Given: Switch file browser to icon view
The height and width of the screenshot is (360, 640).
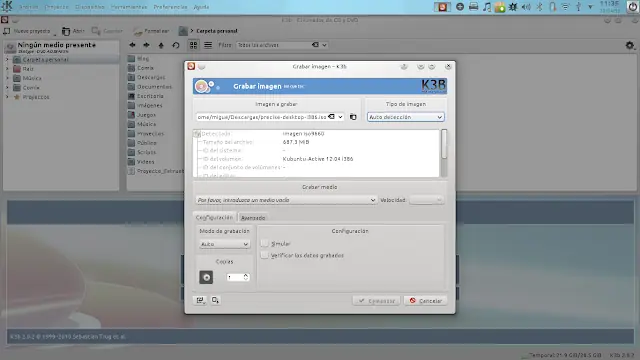Looking at the screenshot, I should [x=193, y=45].
